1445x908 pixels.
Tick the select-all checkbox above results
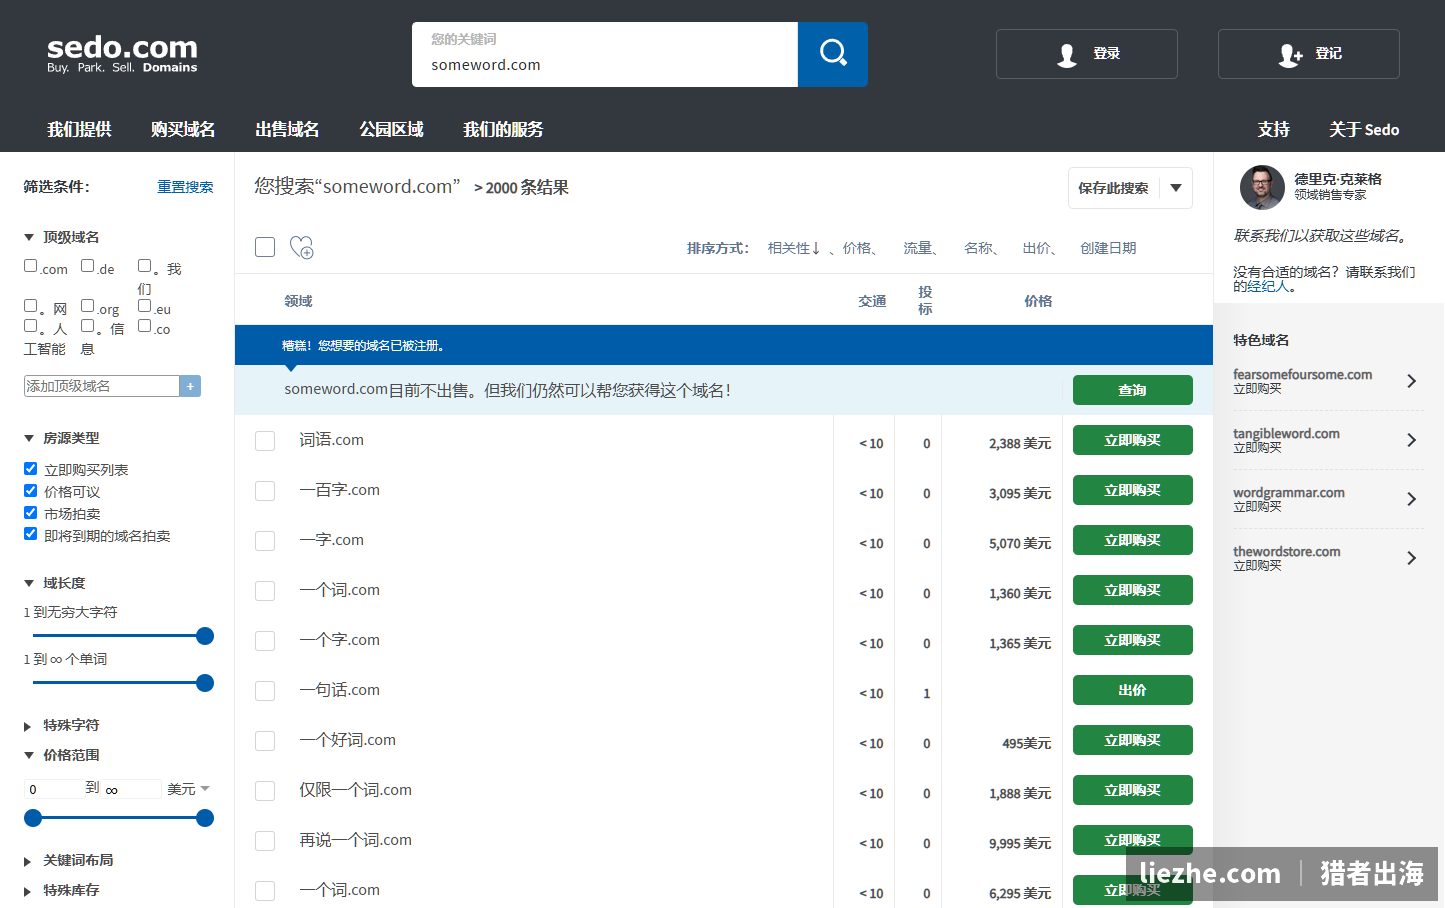click(x=265, y=247)
